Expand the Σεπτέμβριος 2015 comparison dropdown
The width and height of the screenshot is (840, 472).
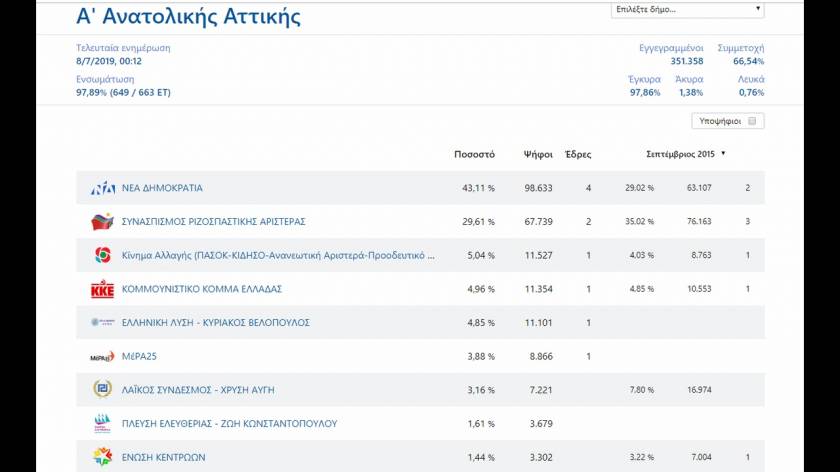[685, 154]
